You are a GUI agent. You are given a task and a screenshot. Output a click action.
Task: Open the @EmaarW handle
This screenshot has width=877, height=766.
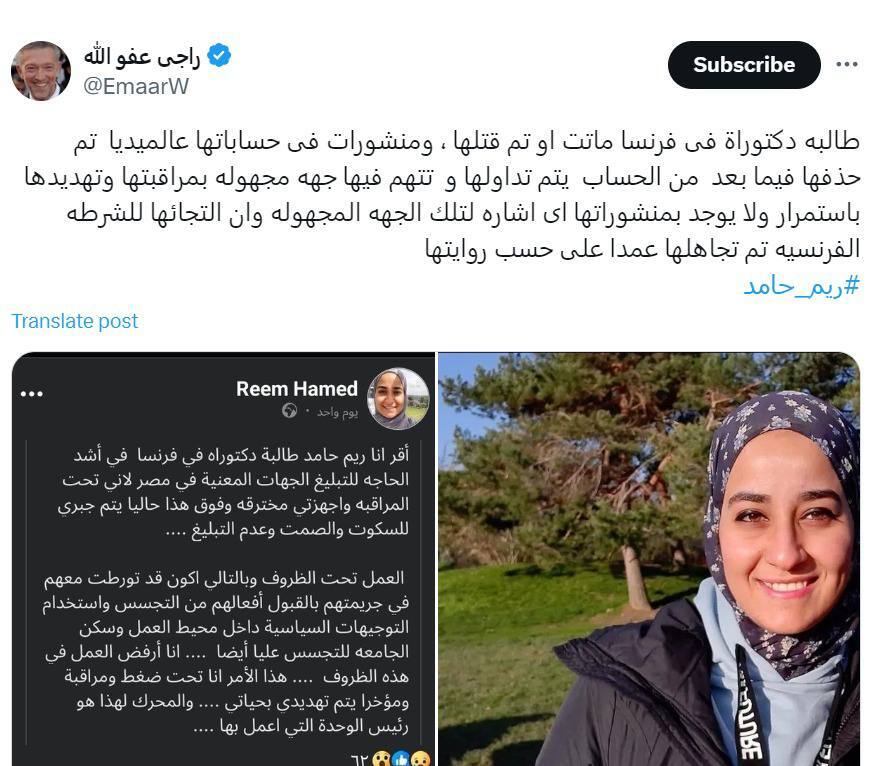[x=136, y=87]
